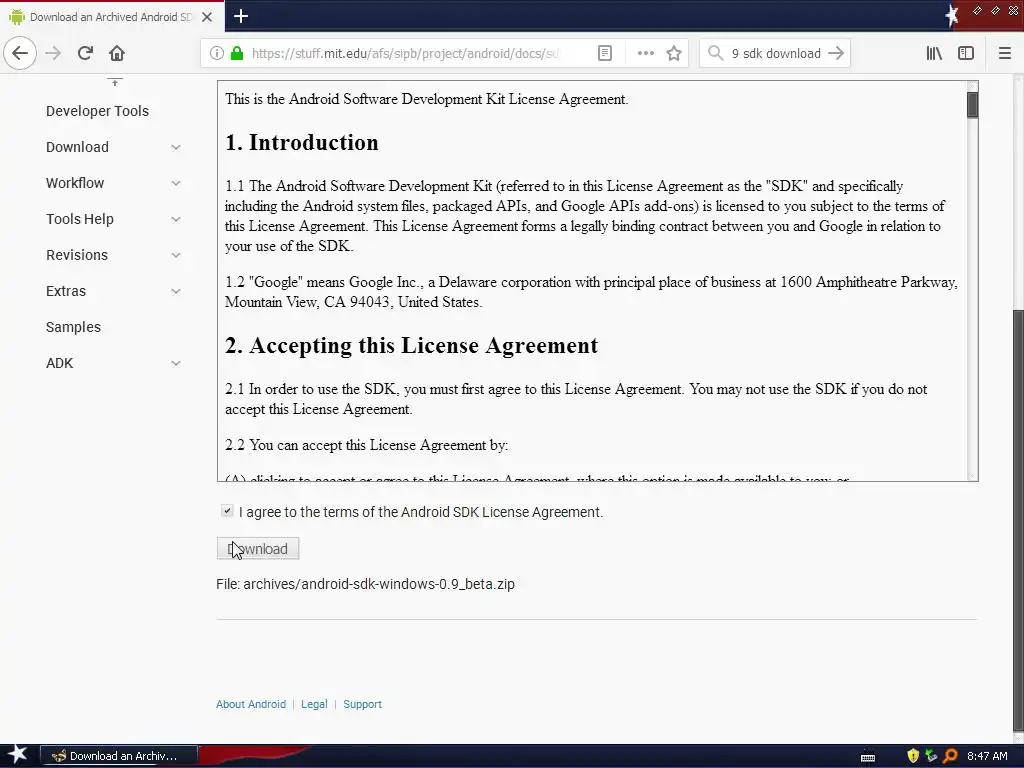Bookmark this page with star icon
1024x768 pixels.
[x=674, y=53]
